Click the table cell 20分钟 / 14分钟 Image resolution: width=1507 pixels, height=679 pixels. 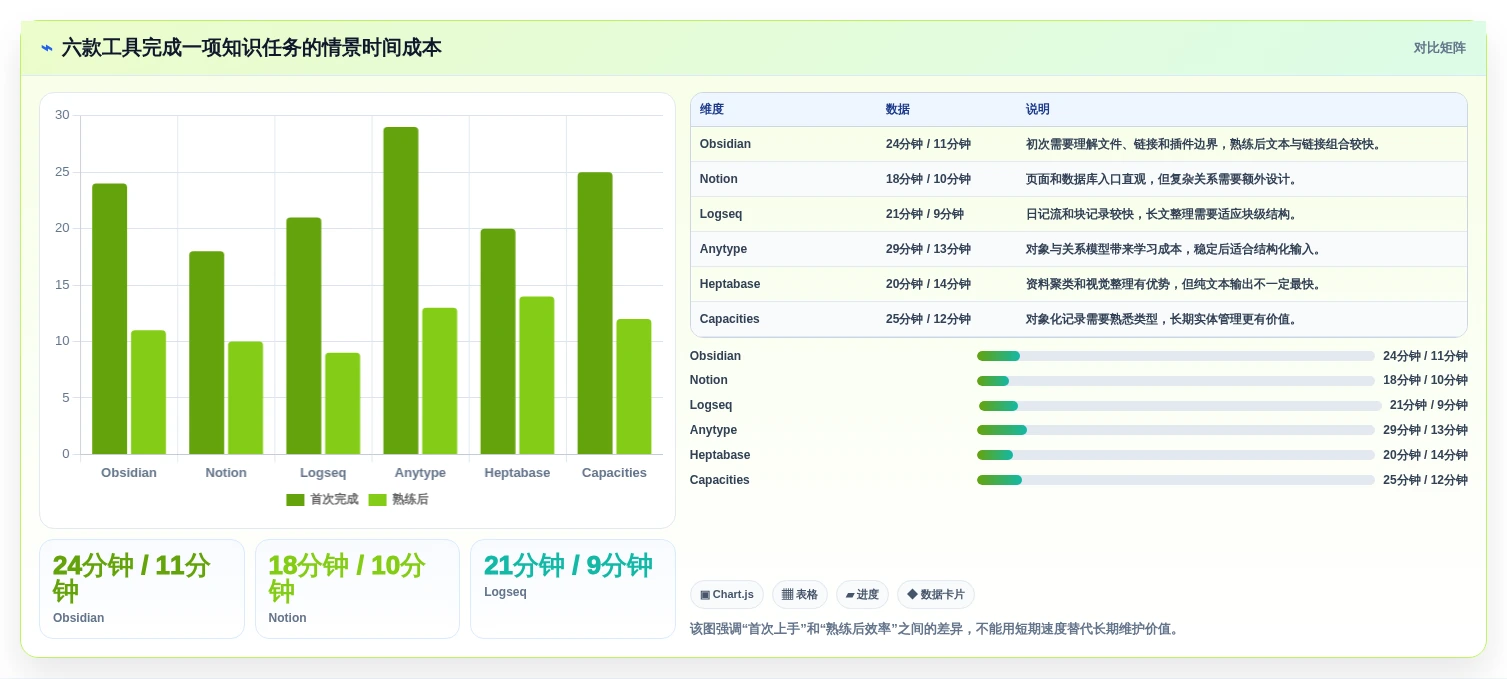[928, 284]
